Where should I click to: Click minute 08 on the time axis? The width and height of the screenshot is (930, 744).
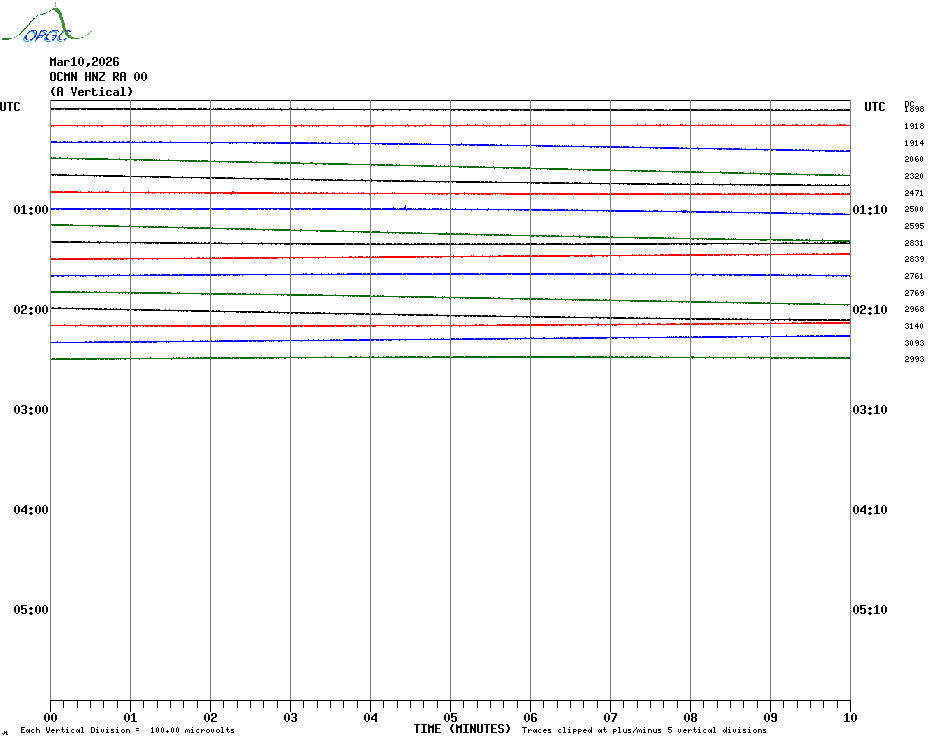pos(690,717)
